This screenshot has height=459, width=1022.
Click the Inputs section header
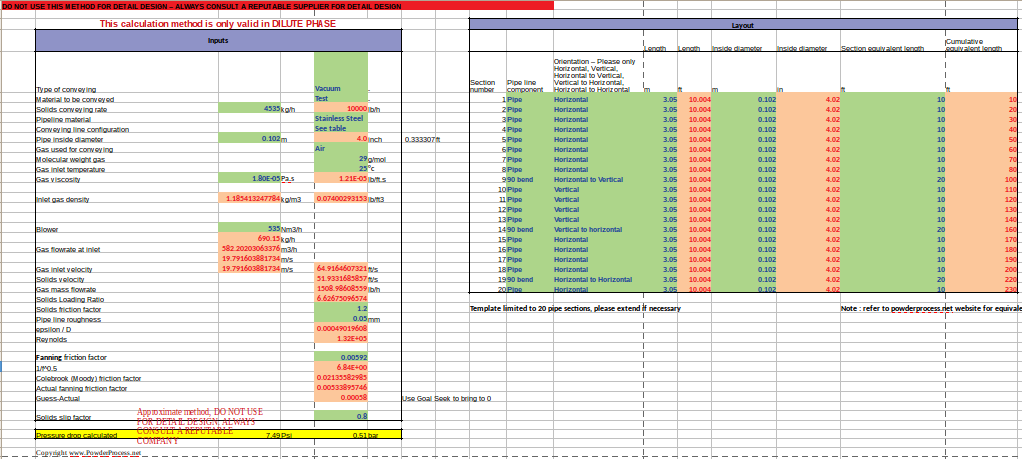(217, 40)
